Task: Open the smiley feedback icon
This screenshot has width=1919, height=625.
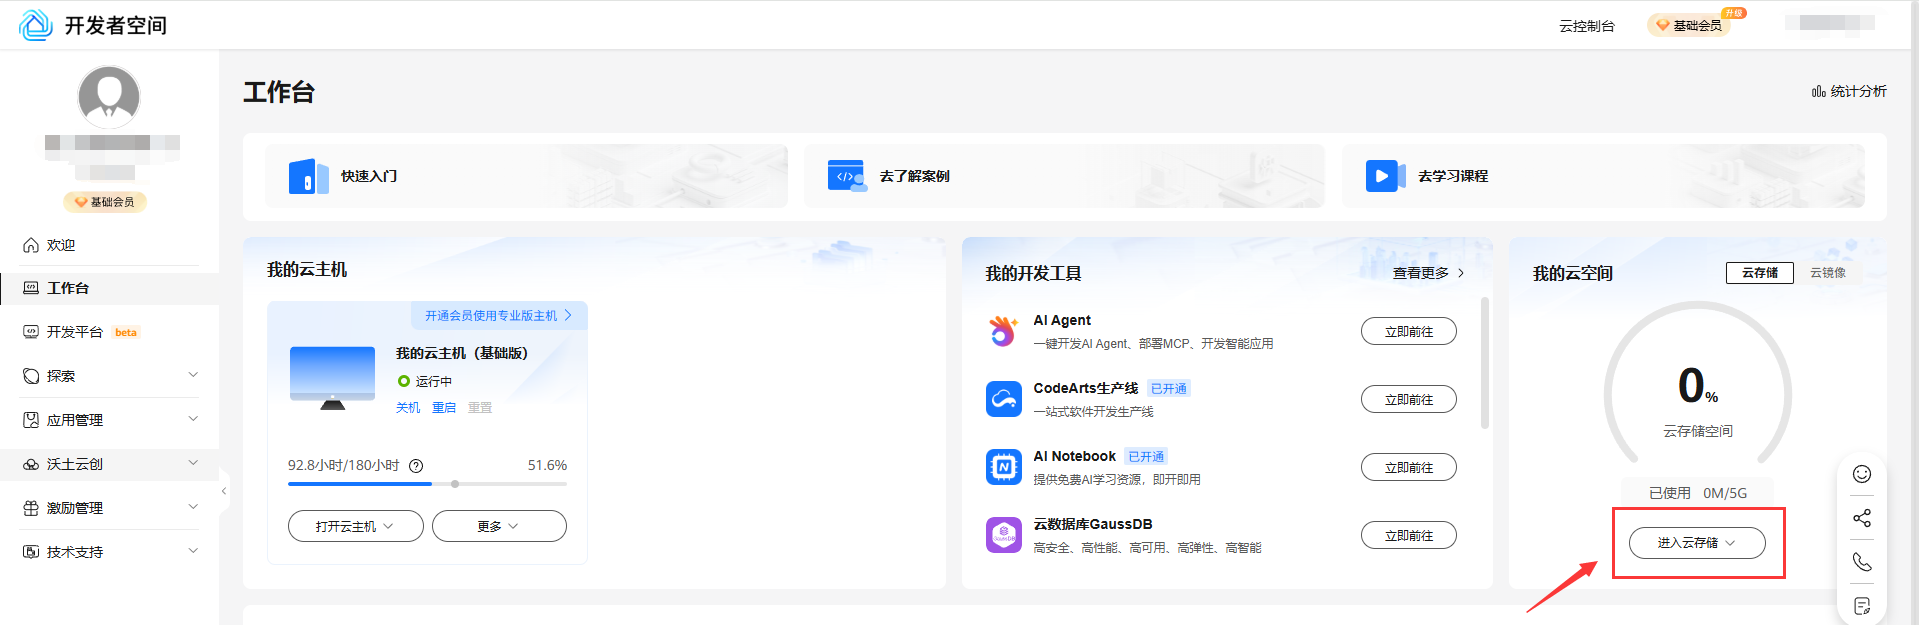Action: pyautogui.click(x=1861, y=474)
